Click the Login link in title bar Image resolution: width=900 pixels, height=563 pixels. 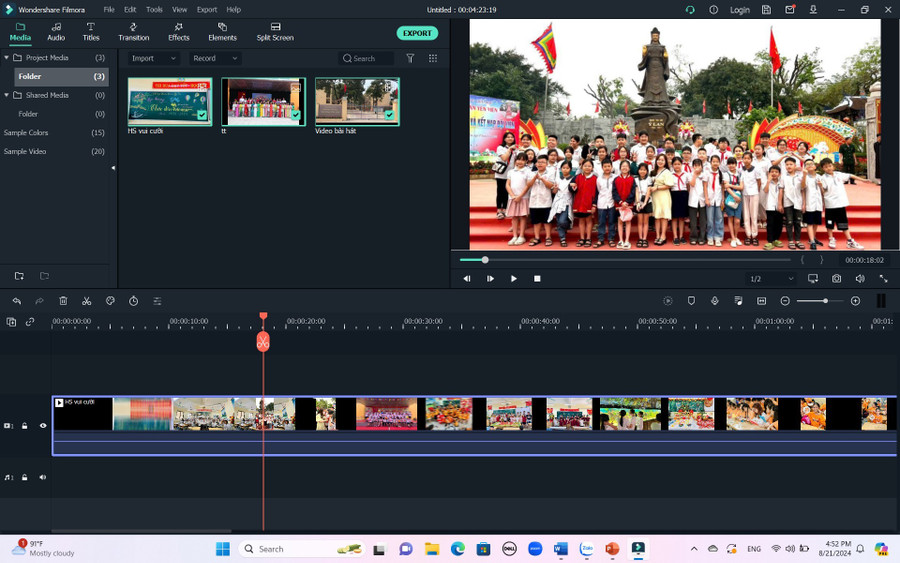(x=740, y=10)
